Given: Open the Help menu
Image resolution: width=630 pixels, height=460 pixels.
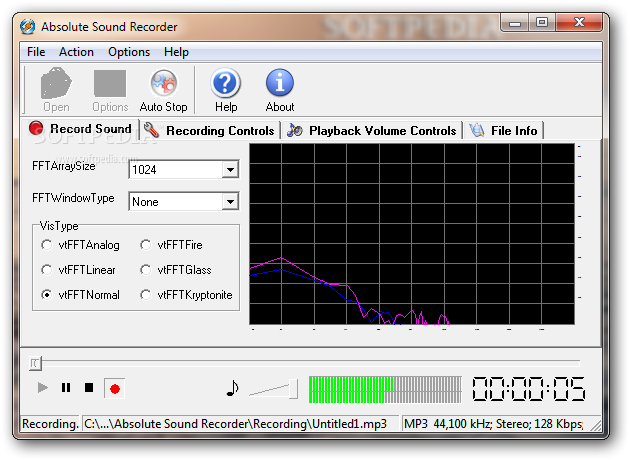Looking at the screenshot, I should pyautogui.click(x=176, y=52).
